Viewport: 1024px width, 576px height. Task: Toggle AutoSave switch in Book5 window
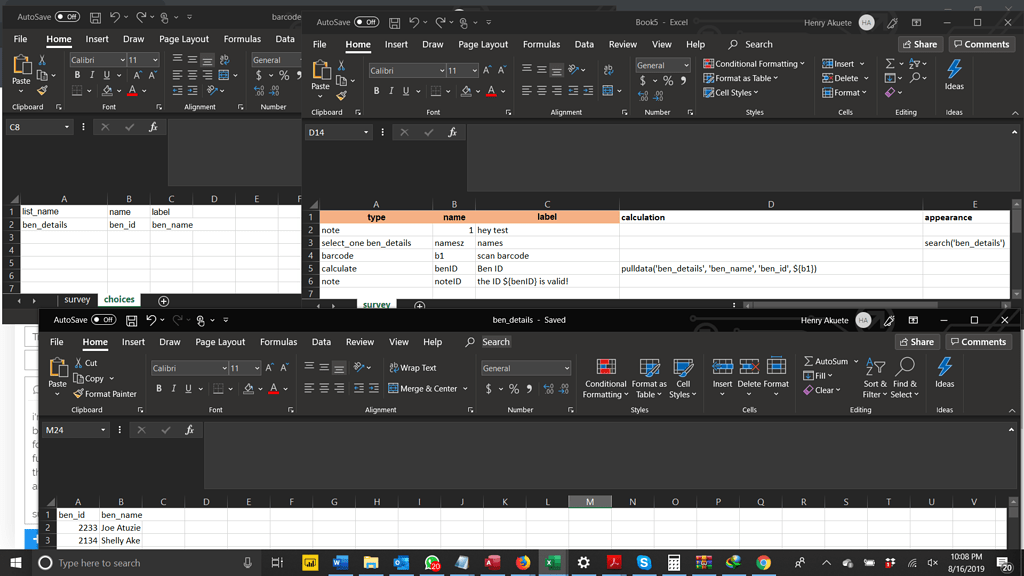(x=367, y=22)
